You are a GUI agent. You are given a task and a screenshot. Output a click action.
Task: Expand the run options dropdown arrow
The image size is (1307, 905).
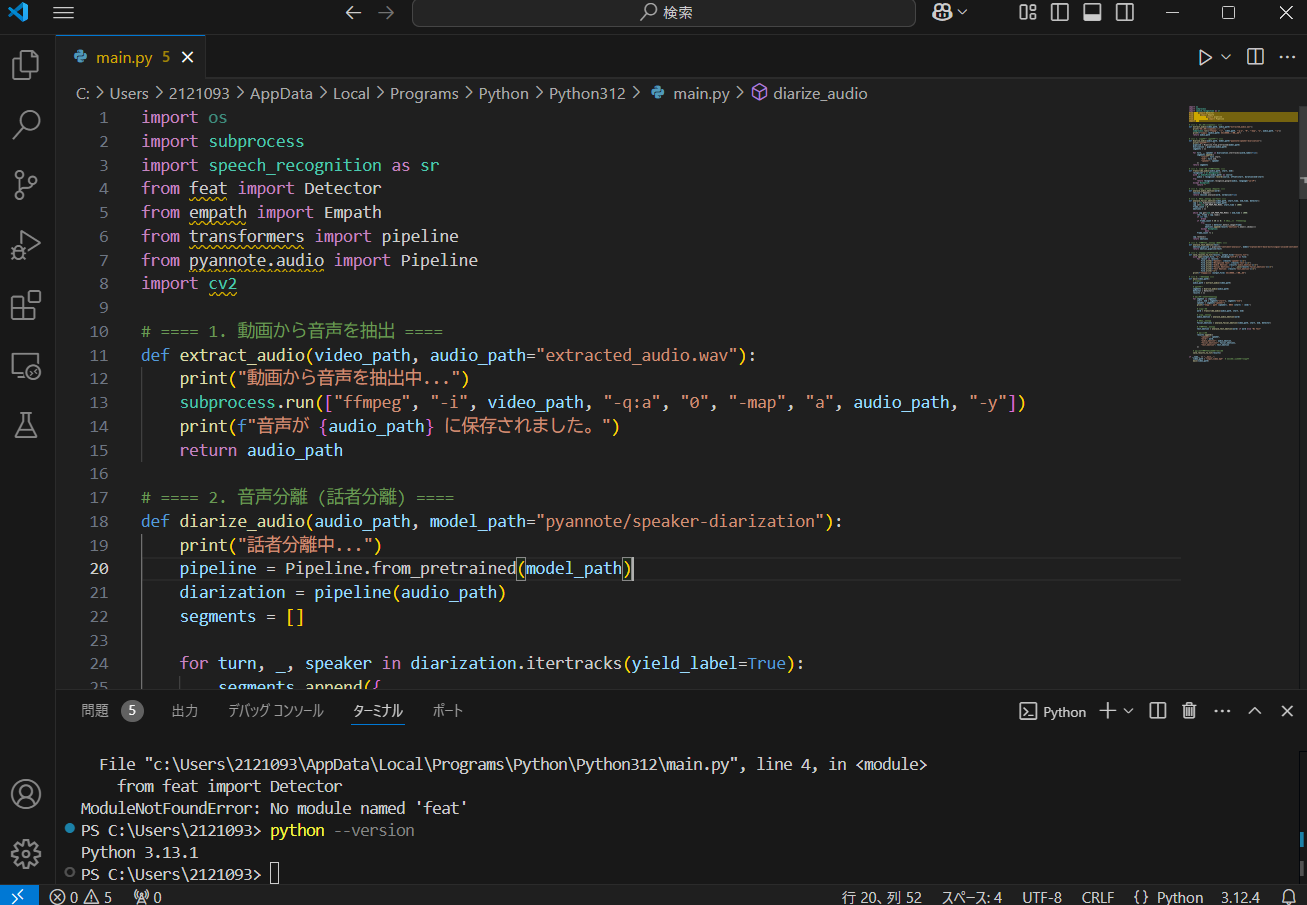click(x=1225, y=57)
